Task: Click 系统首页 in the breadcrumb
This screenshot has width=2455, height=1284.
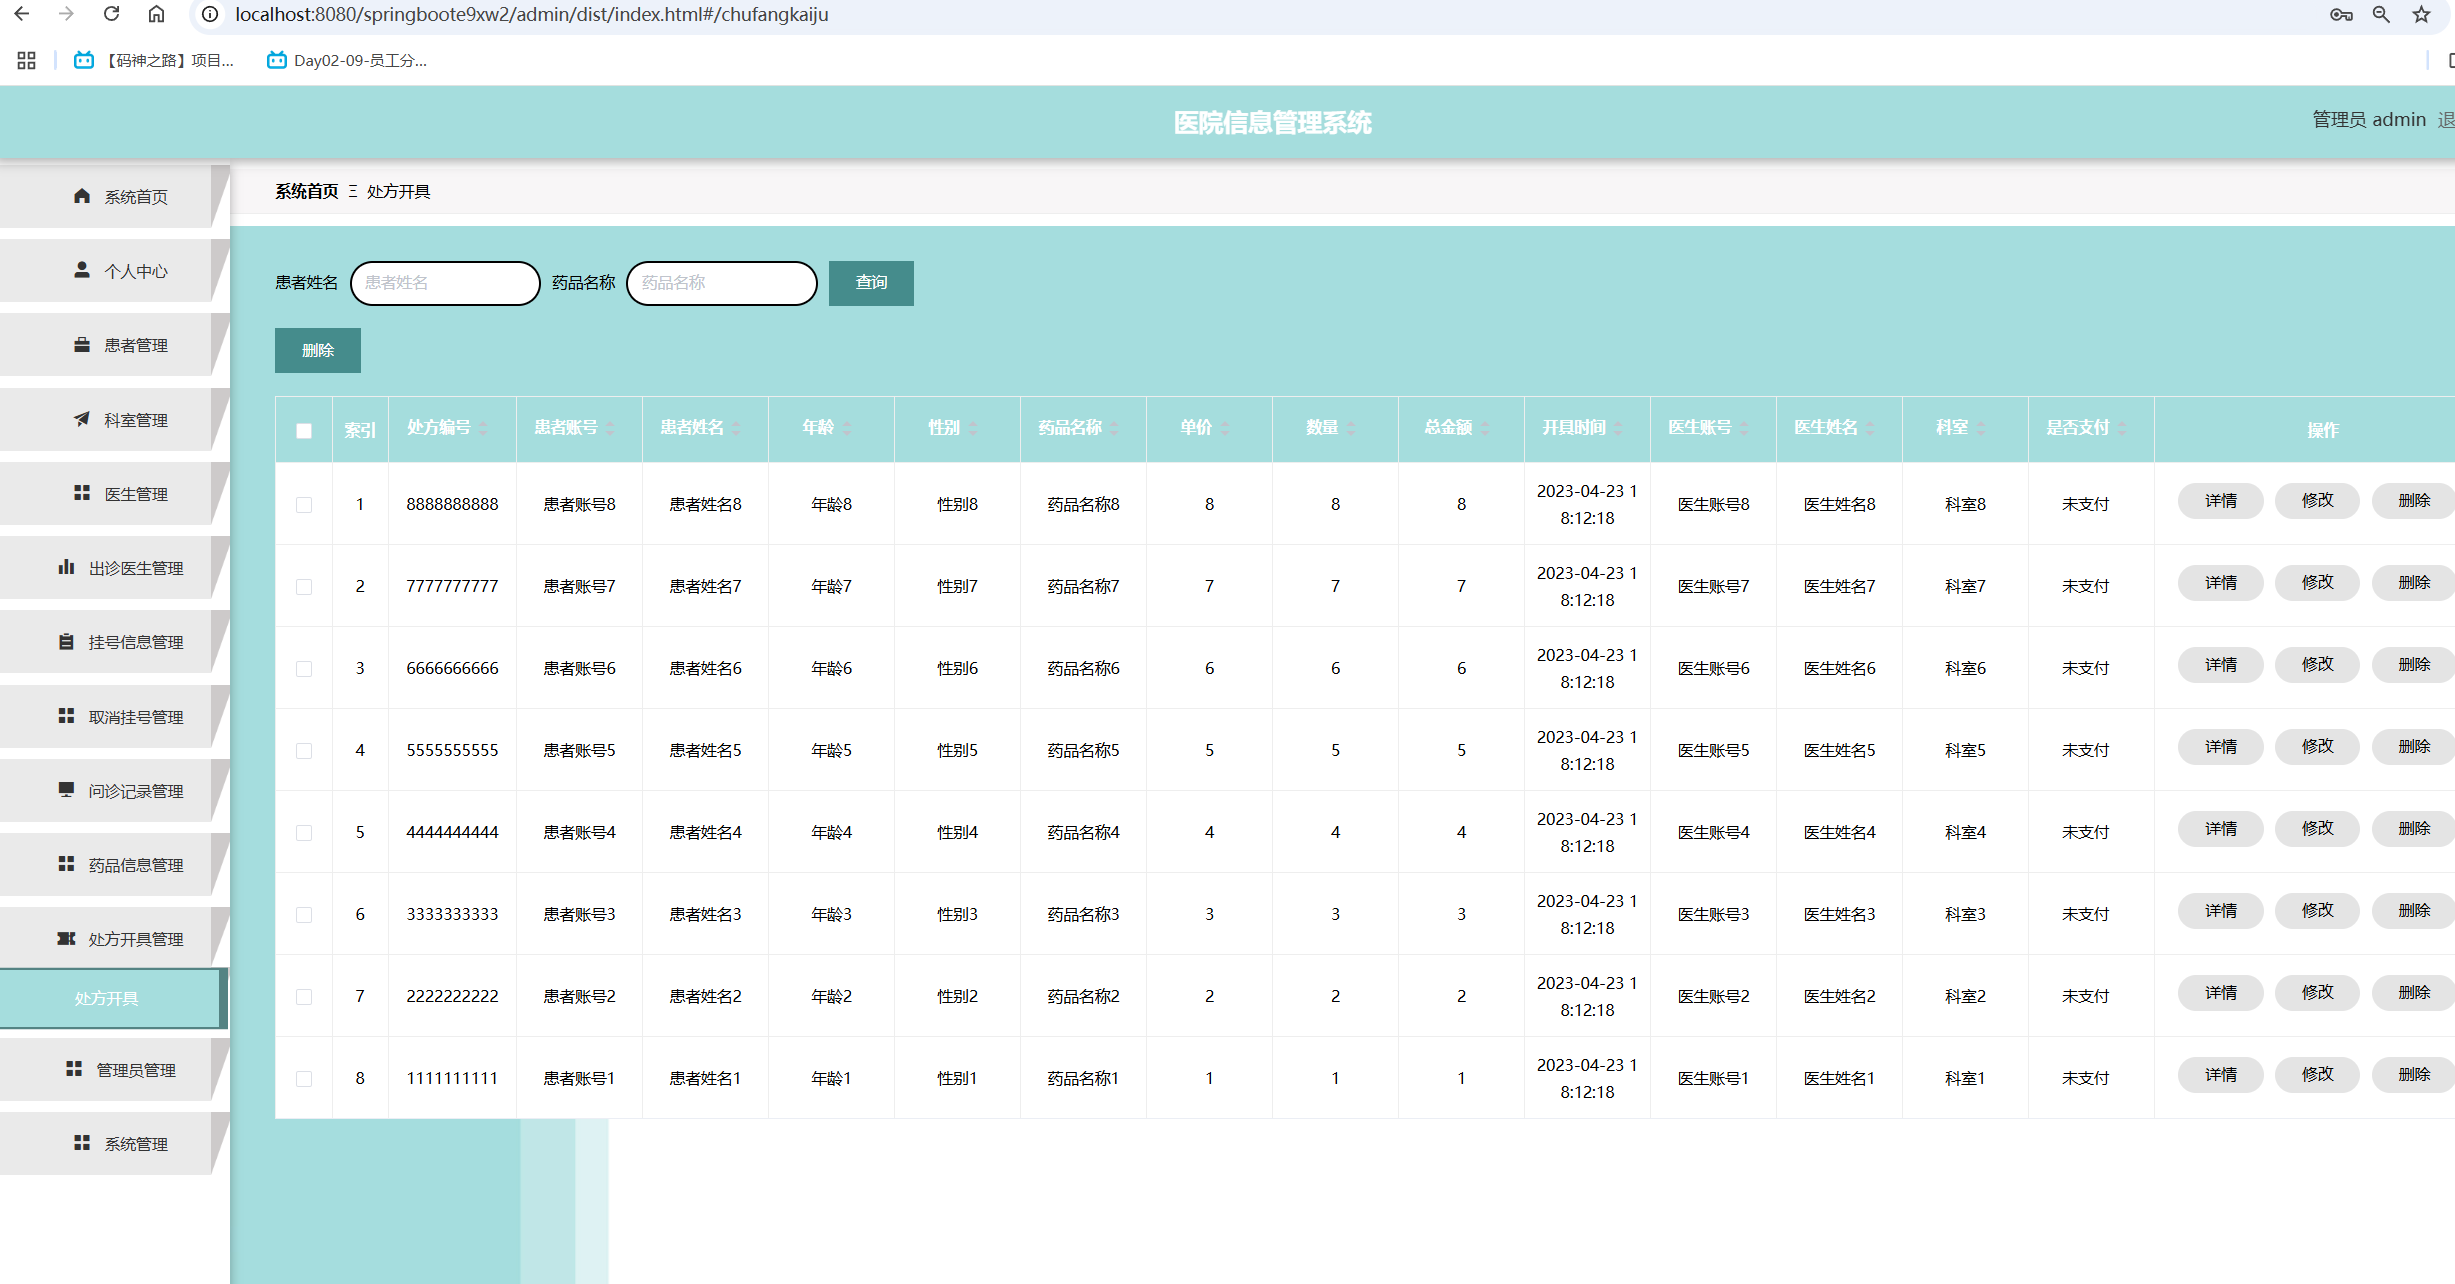Action: pyautogui.click(x=307, y=191)
